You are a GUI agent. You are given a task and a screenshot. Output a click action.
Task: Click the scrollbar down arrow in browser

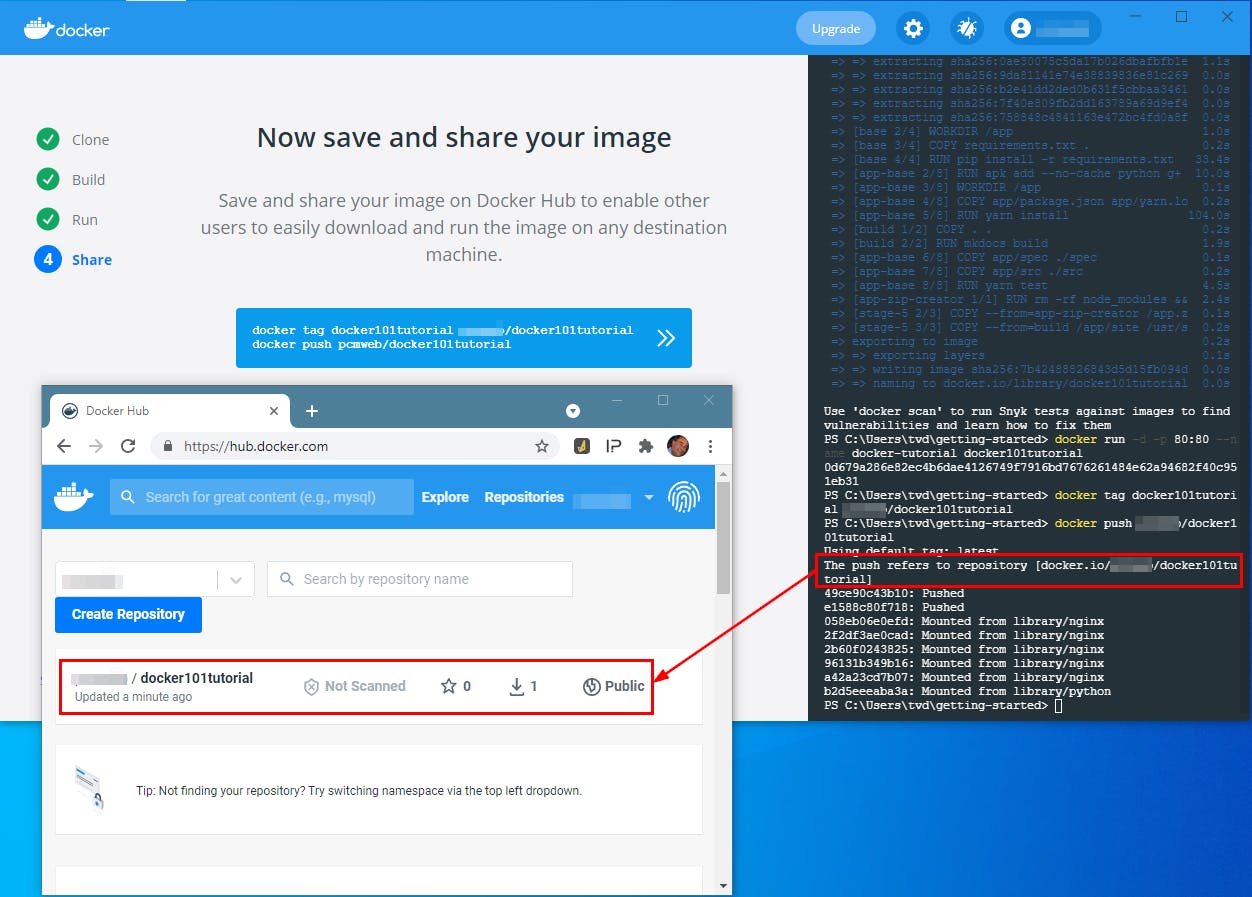(724, 885)
